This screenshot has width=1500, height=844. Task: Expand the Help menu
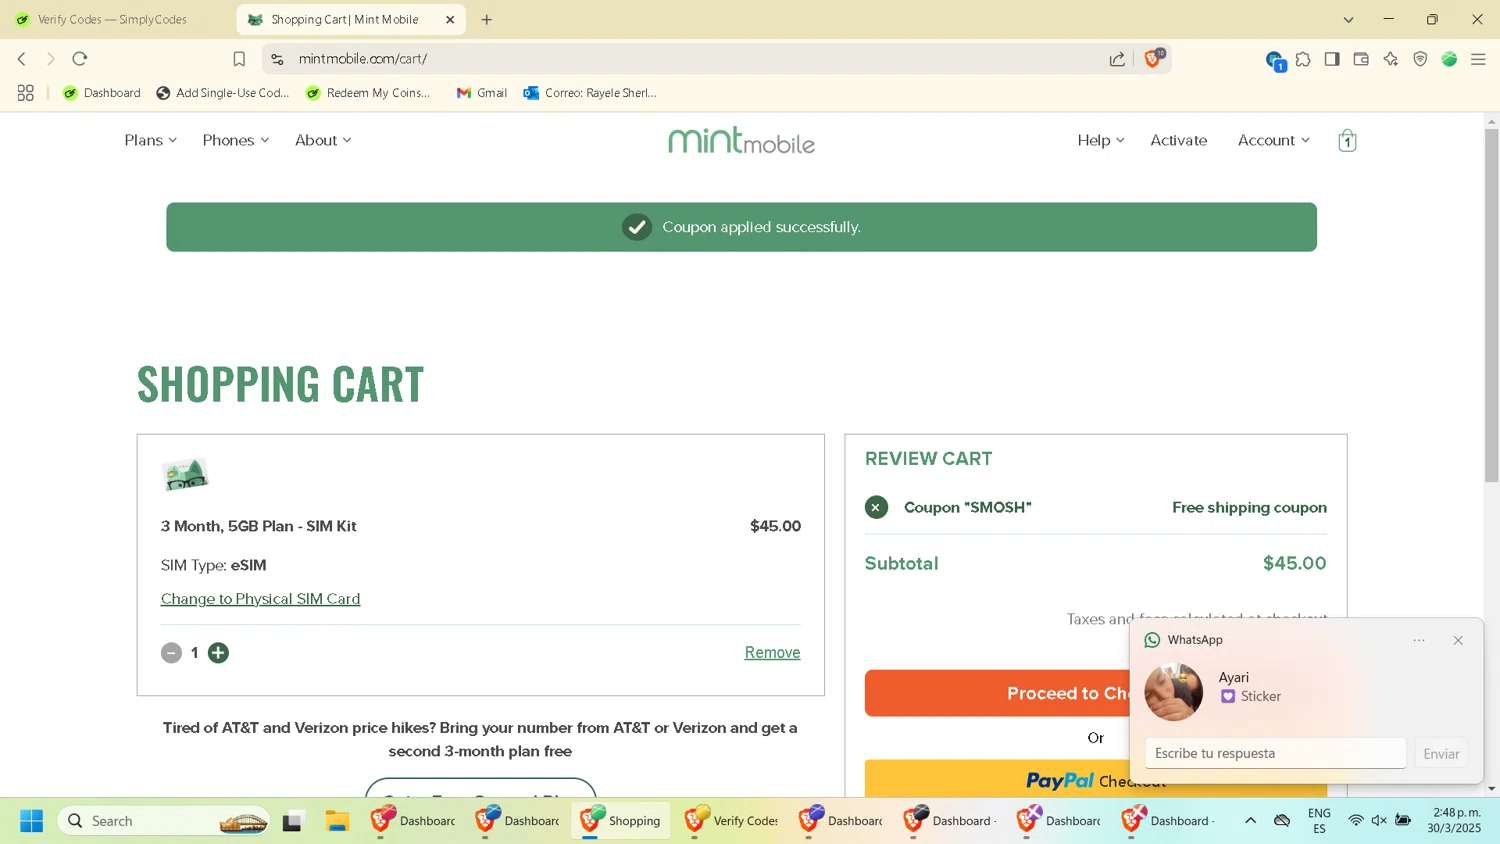(x=1100, y=140)
